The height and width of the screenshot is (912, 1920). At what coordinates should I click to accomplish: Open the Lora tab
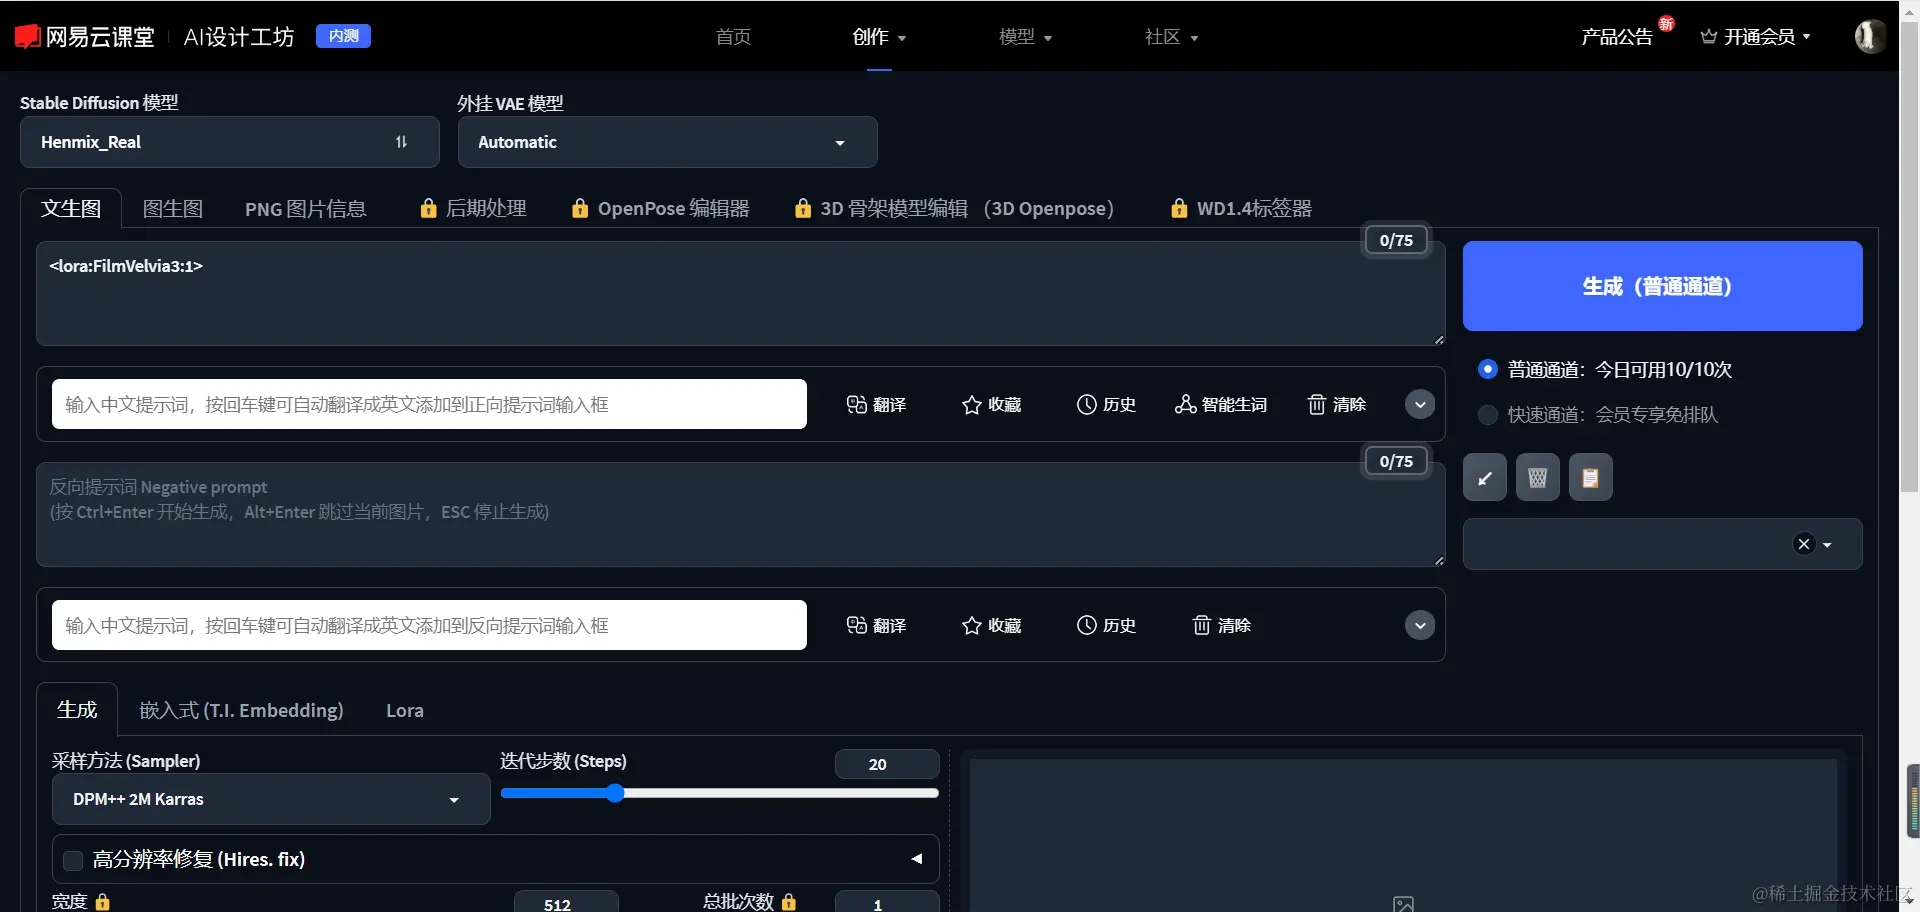[x=405, y=710]
